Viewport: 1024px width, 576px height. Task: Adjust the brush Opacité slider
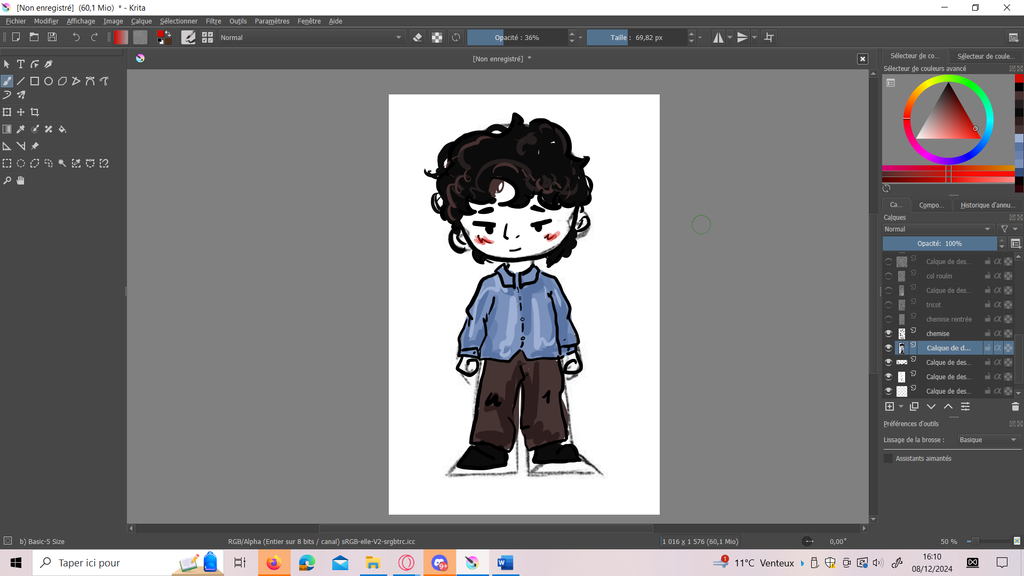(x=516, y=37)
